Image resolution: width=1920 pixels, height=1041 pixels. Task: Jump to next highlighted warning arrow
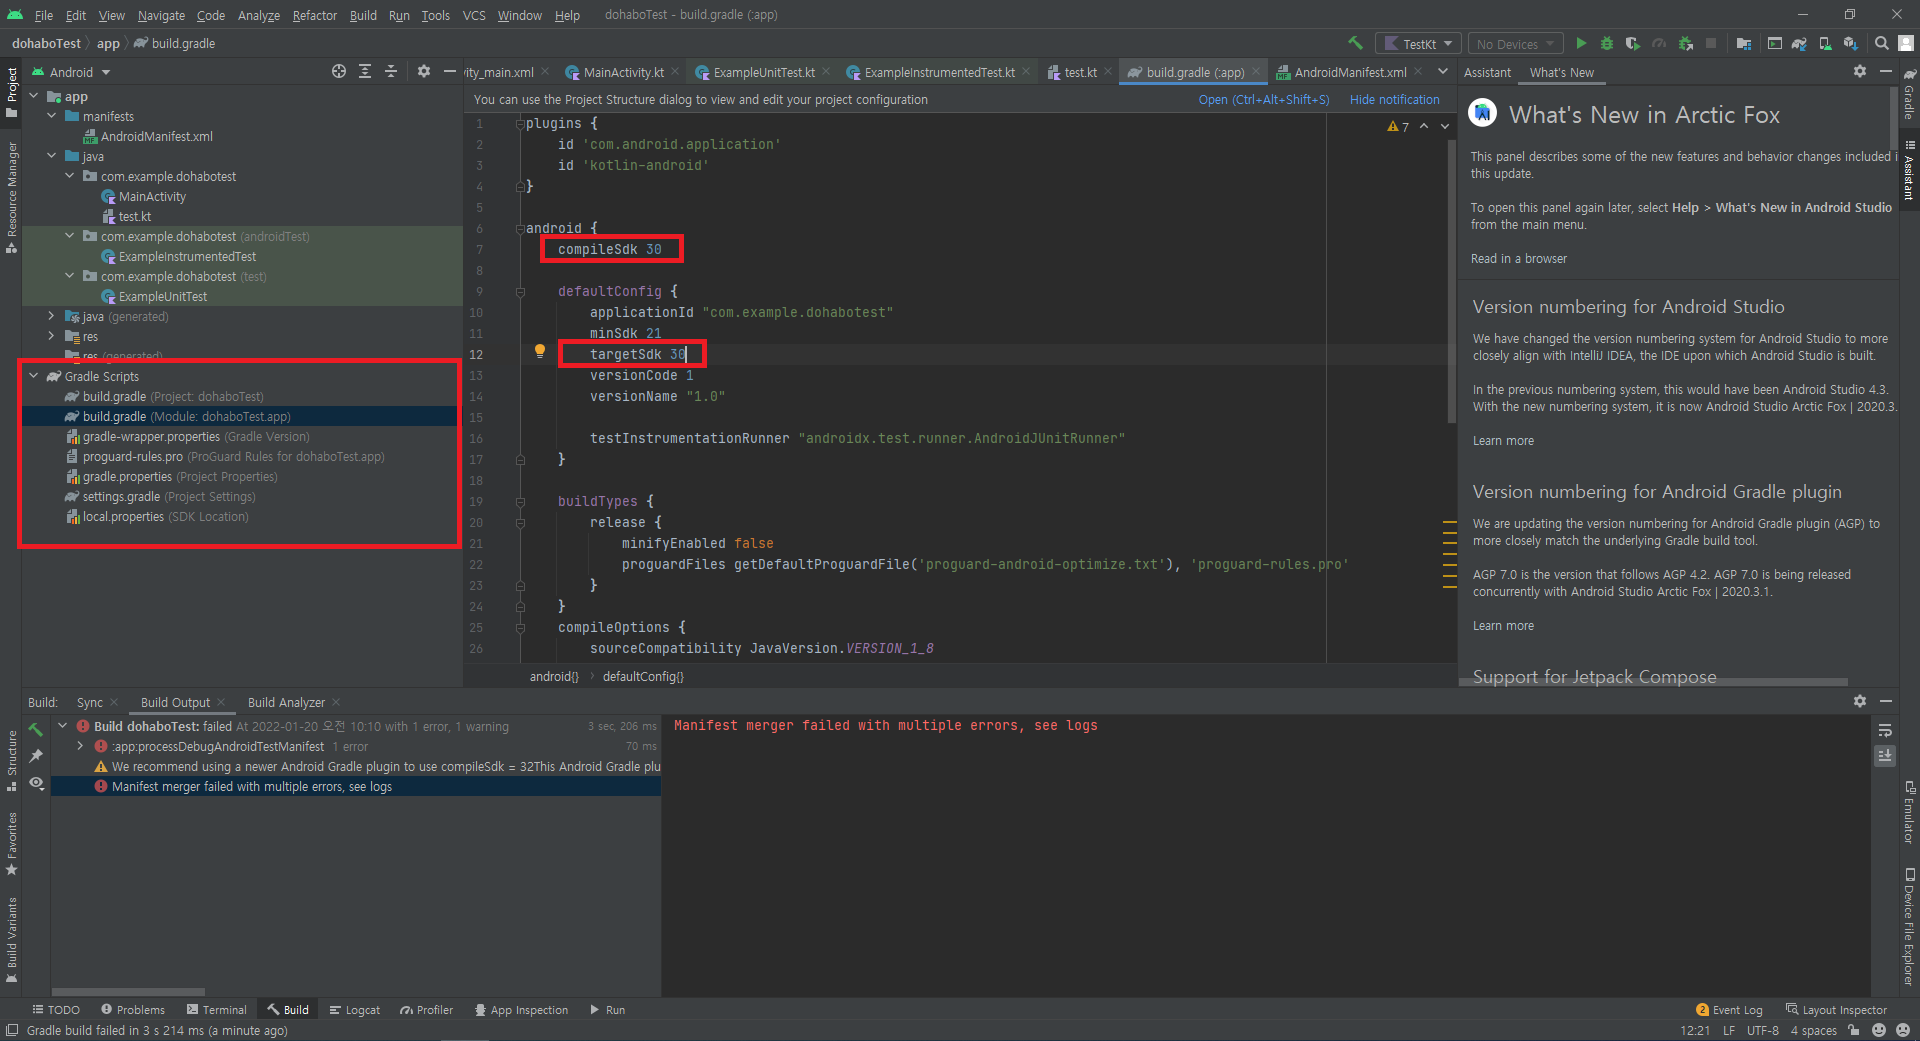(1445, 126)
